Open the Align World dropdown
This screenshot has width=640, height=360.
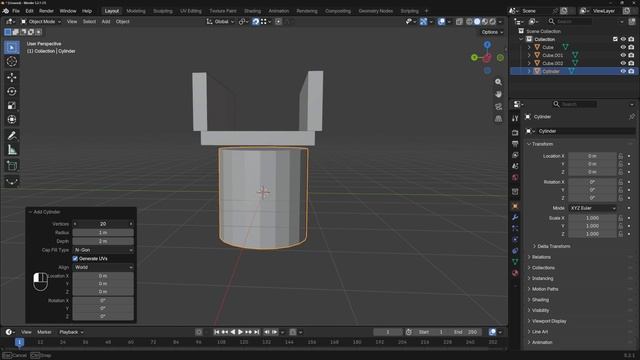[103, 267]
